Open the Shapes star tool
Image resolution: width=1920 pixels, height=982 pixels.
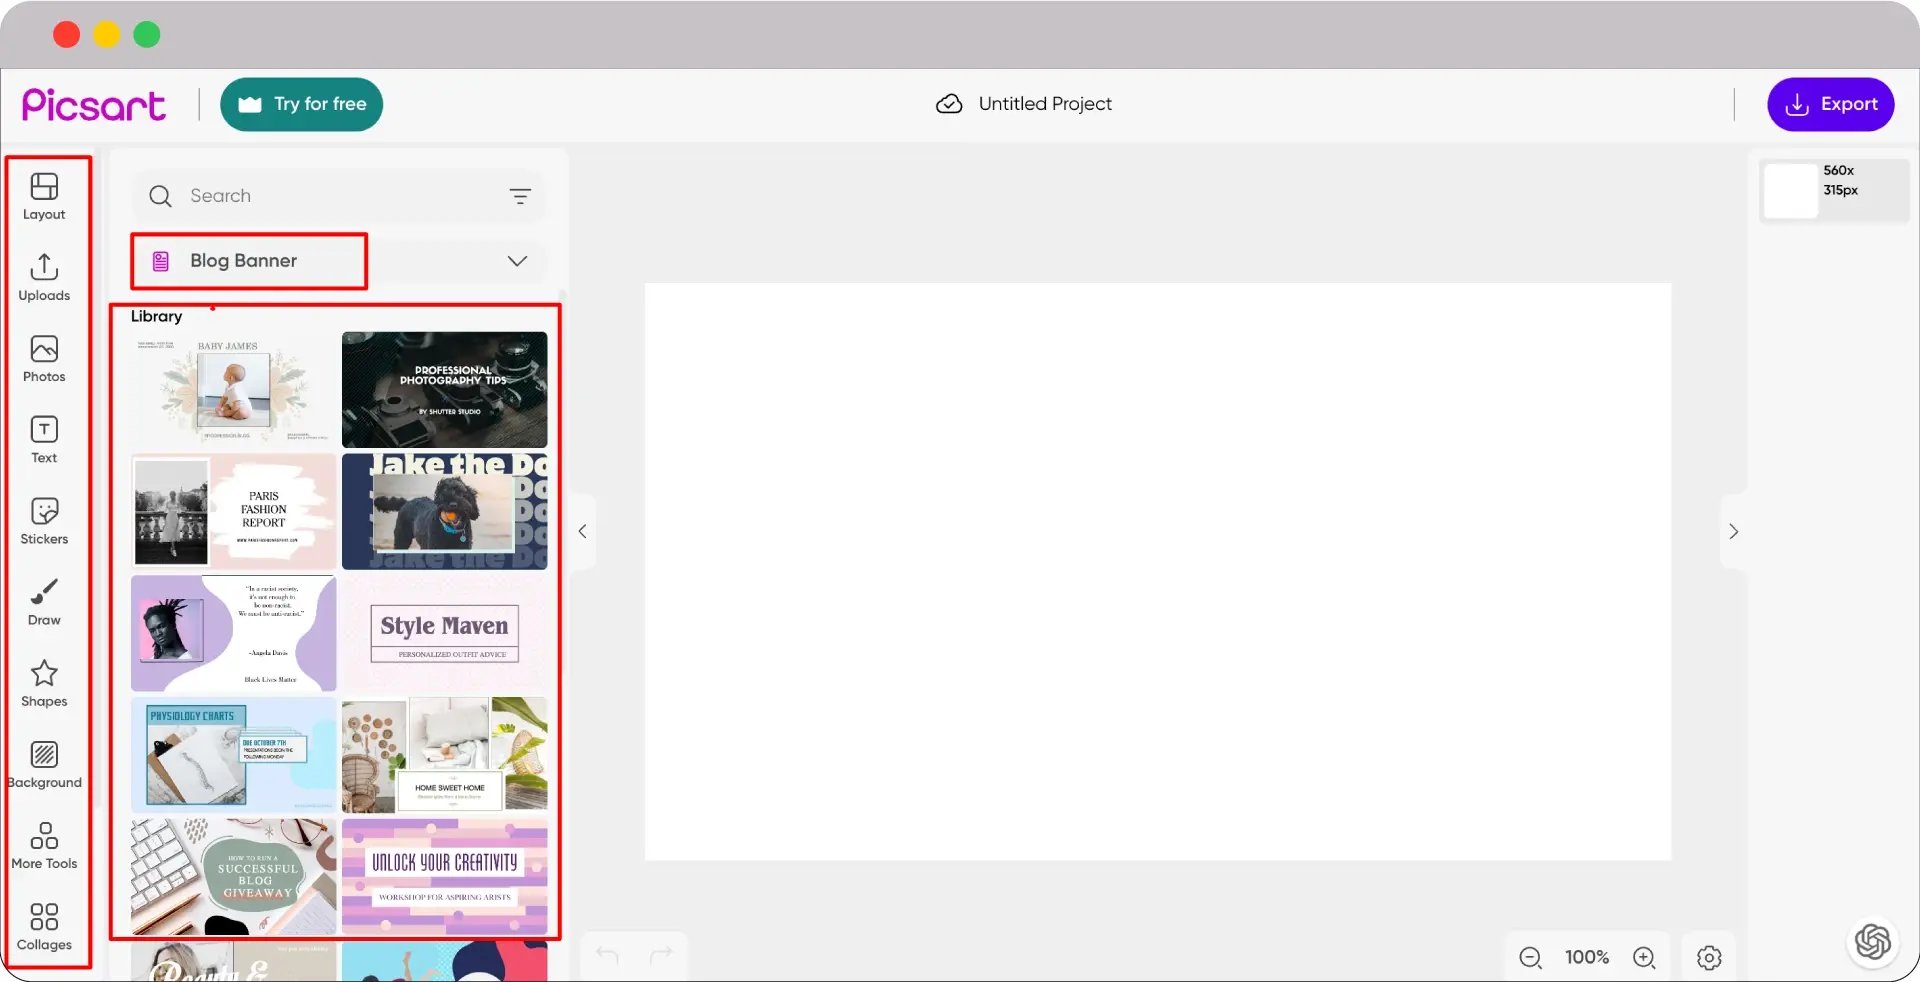click(44, 683)
